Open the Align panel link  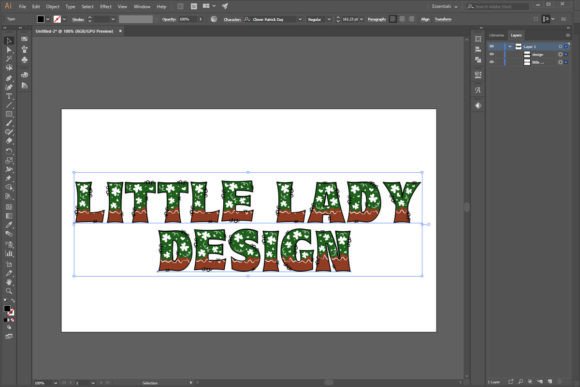[x=425, y=19]
